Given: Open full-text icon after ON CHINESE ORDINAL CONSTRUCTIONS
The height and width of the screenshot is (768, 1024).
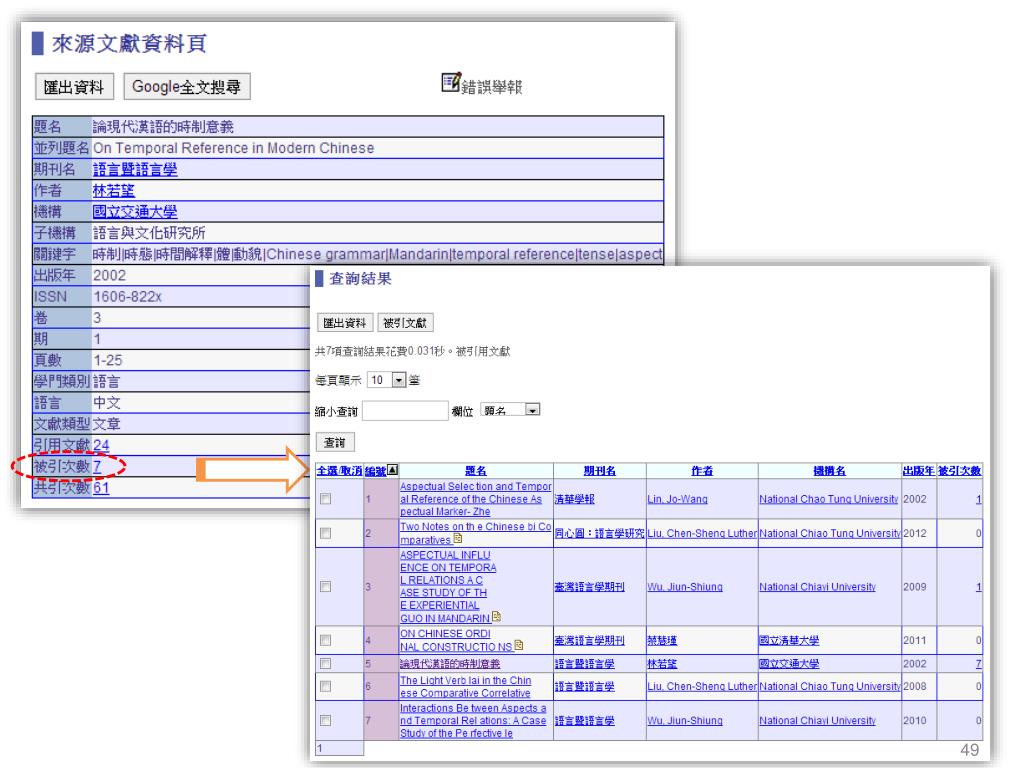Looking at the screenshot, I should pyautogui.click(x=519, y=645).
